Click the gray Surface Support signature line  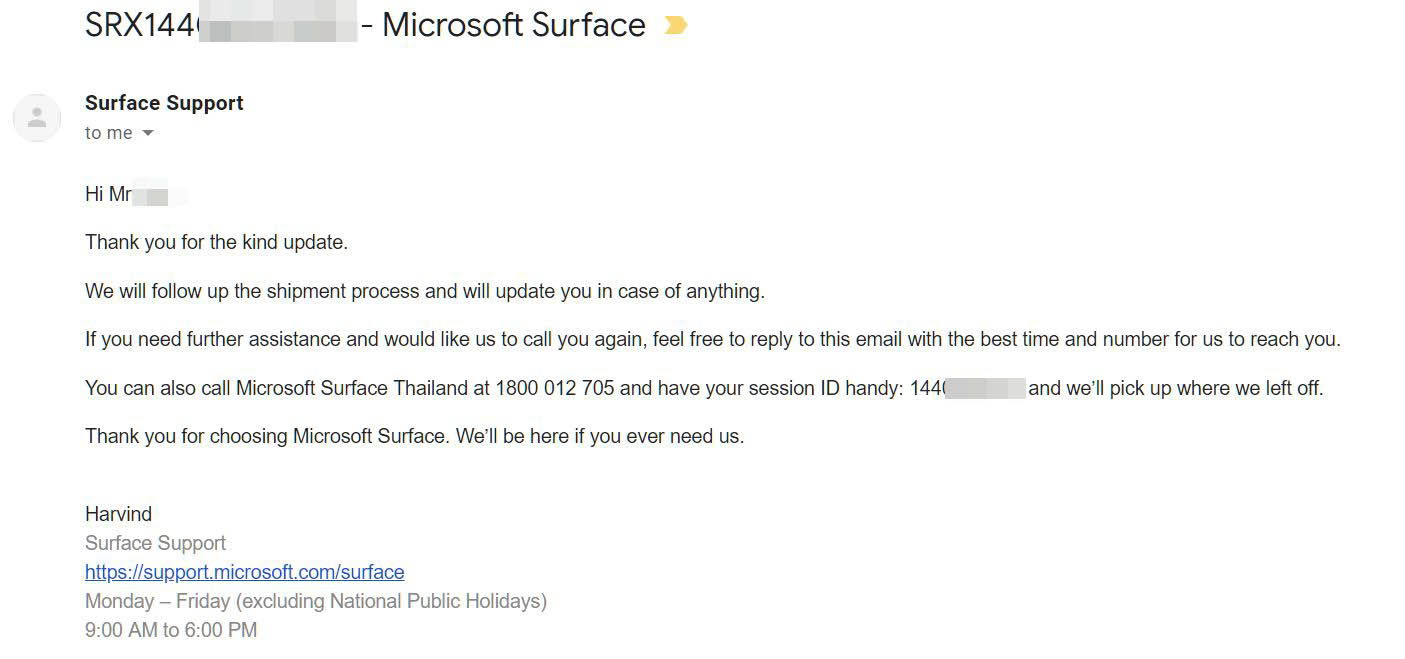[x=156, y=543]
